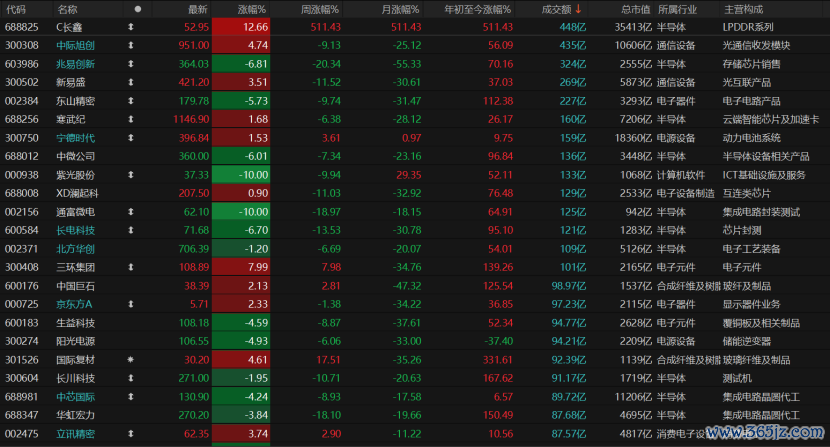Click the marker icon in the 东山精密 row
Image resolution: width=830 pixels, height=447 pixels.
[x=131, y=101]
